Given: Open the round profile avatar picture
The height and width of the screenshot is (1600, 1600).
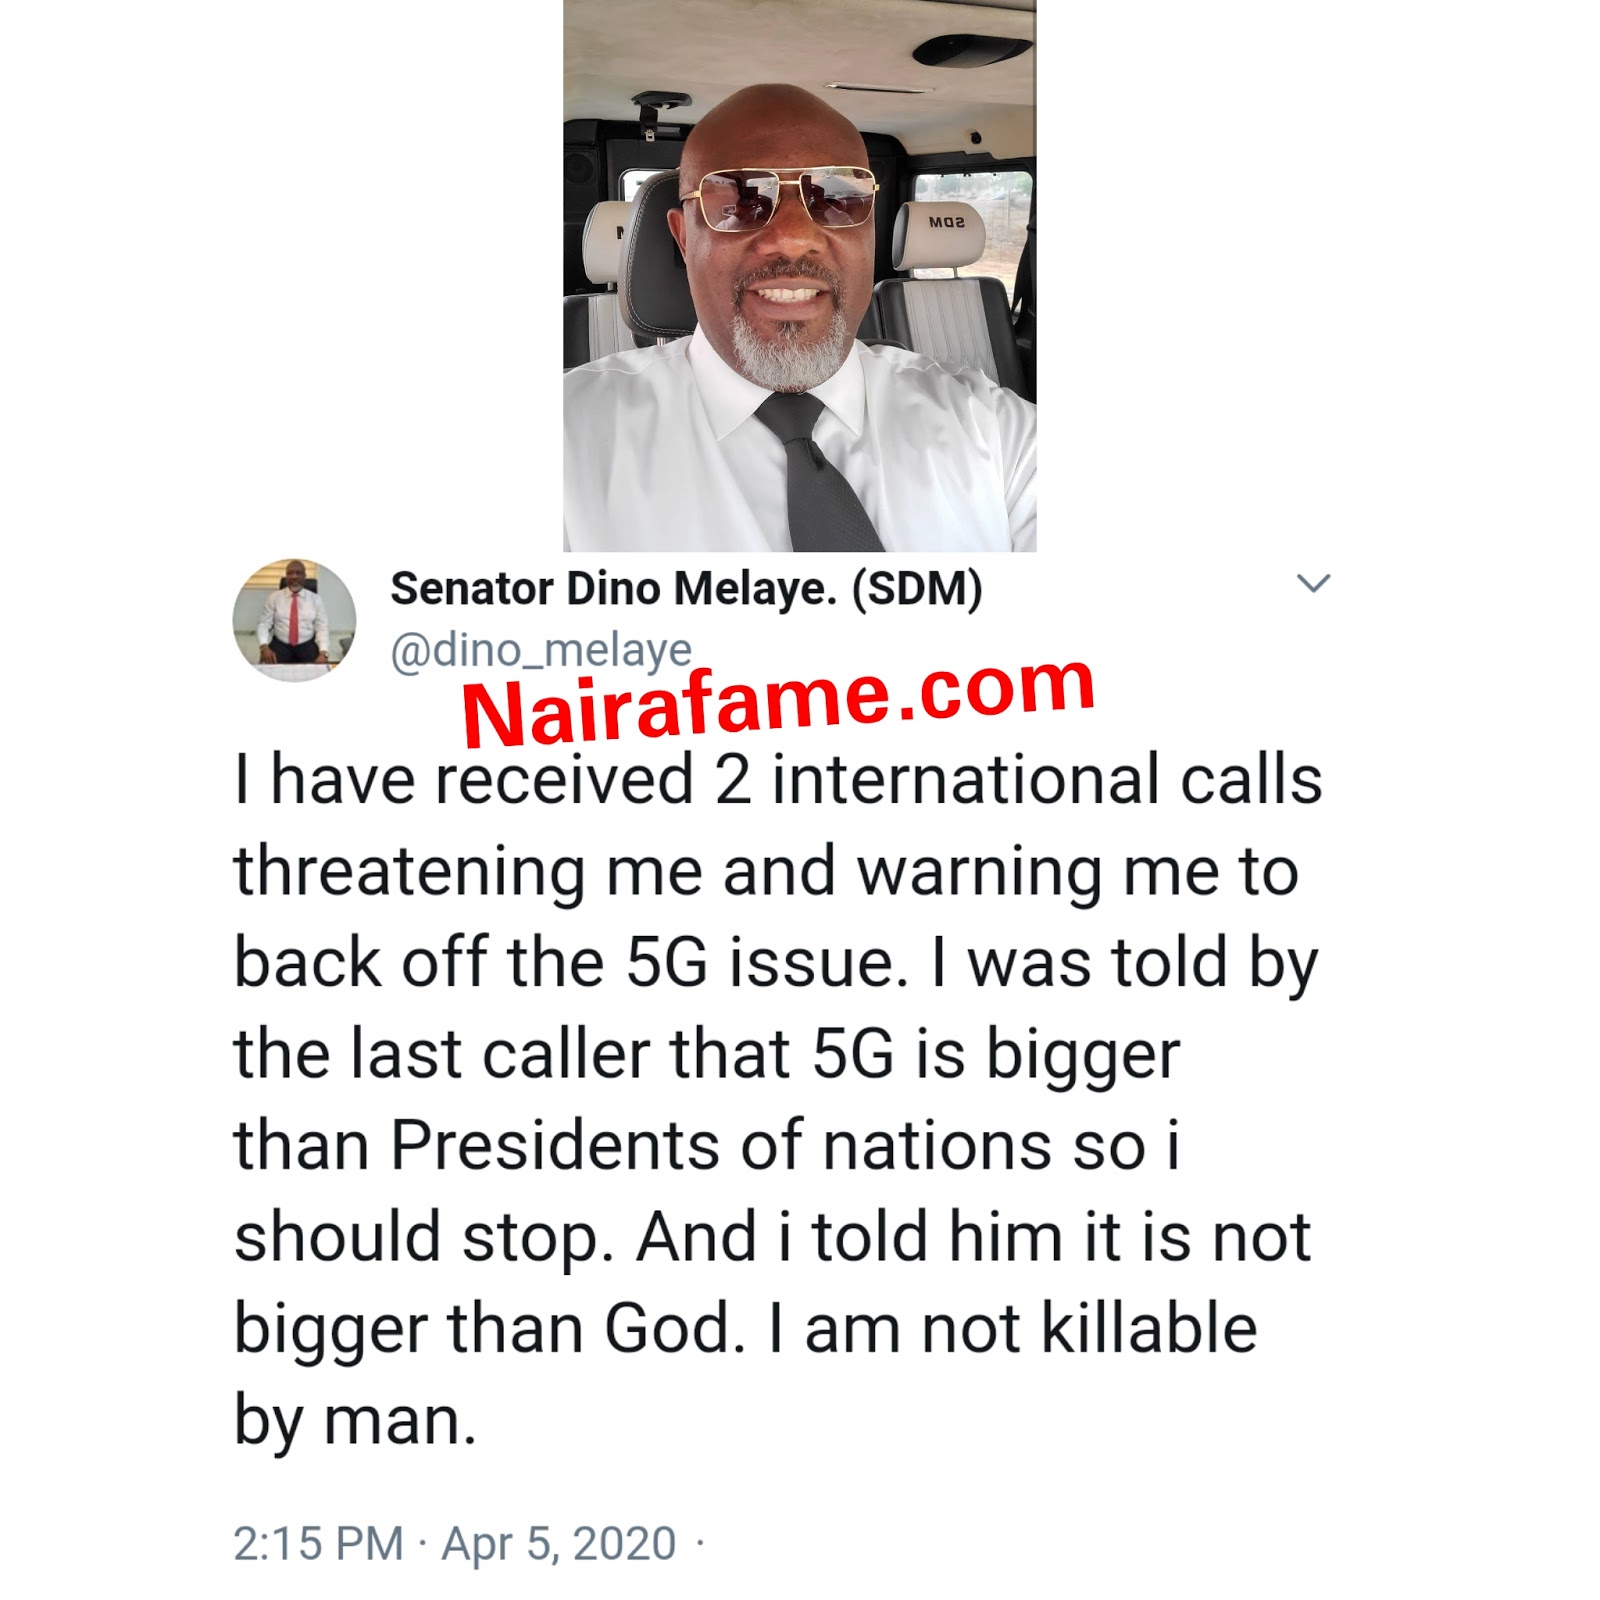Looking at the screenshot, I should point(294,620).
